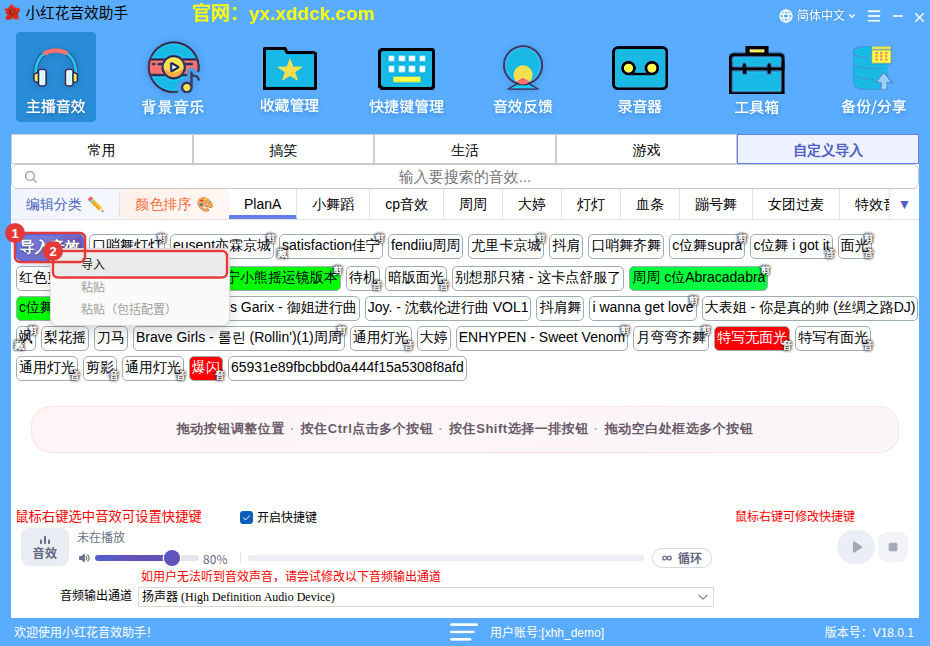Click the 导入音效 button
Image resolution: width=930 pixels, height=646 pixels.
(x=50, y=246)
